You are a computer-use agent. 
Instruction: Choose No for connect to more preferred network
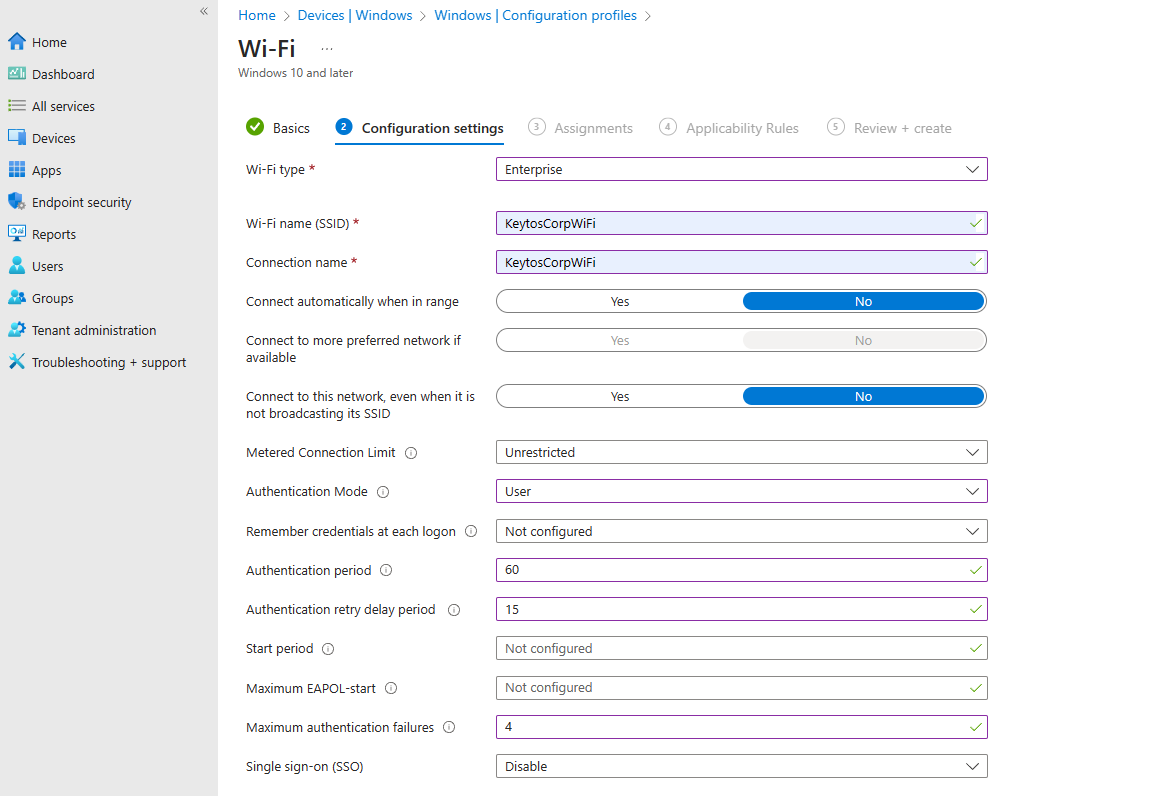coord(863,340)
